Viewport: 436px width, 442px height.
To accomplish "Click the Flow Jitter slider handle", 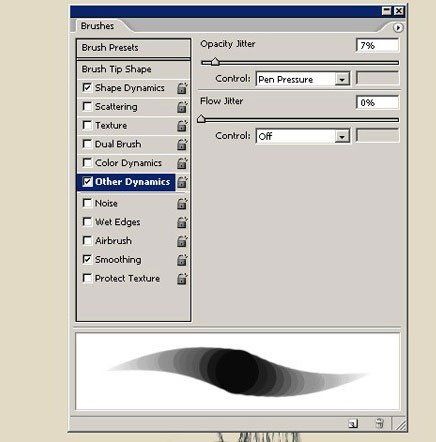I will 201,119.
